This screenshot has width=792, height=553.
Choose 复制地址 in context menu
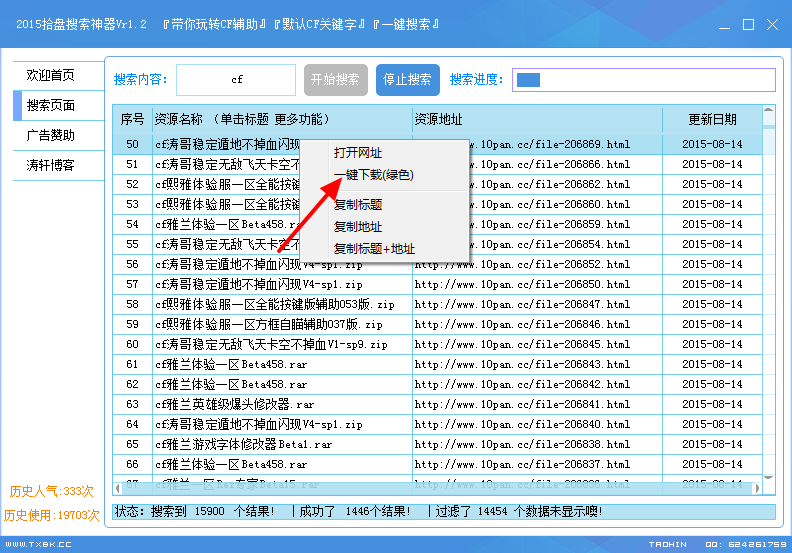(358, 227)
